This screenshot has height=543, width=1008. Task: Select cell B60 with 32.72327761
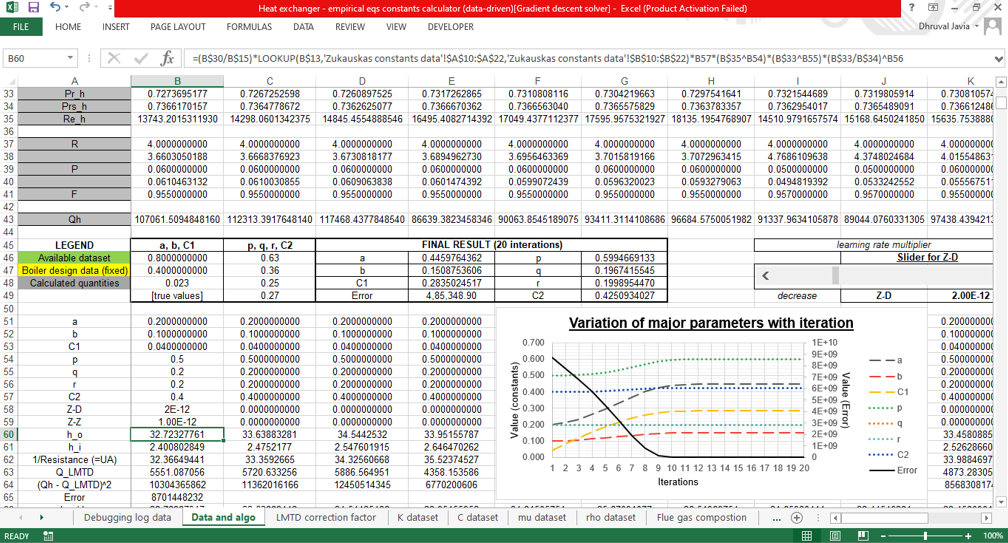pyautogui.click(x=177, y=434)
